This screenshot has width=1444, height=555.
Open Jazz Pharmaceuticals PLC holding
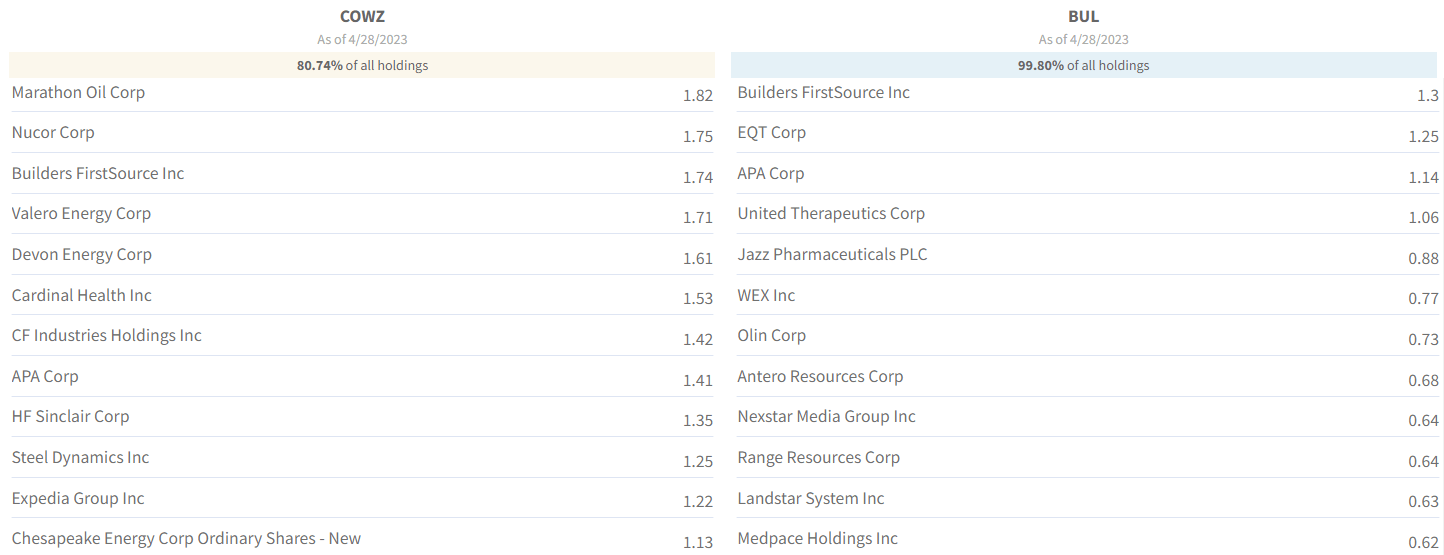832,254
